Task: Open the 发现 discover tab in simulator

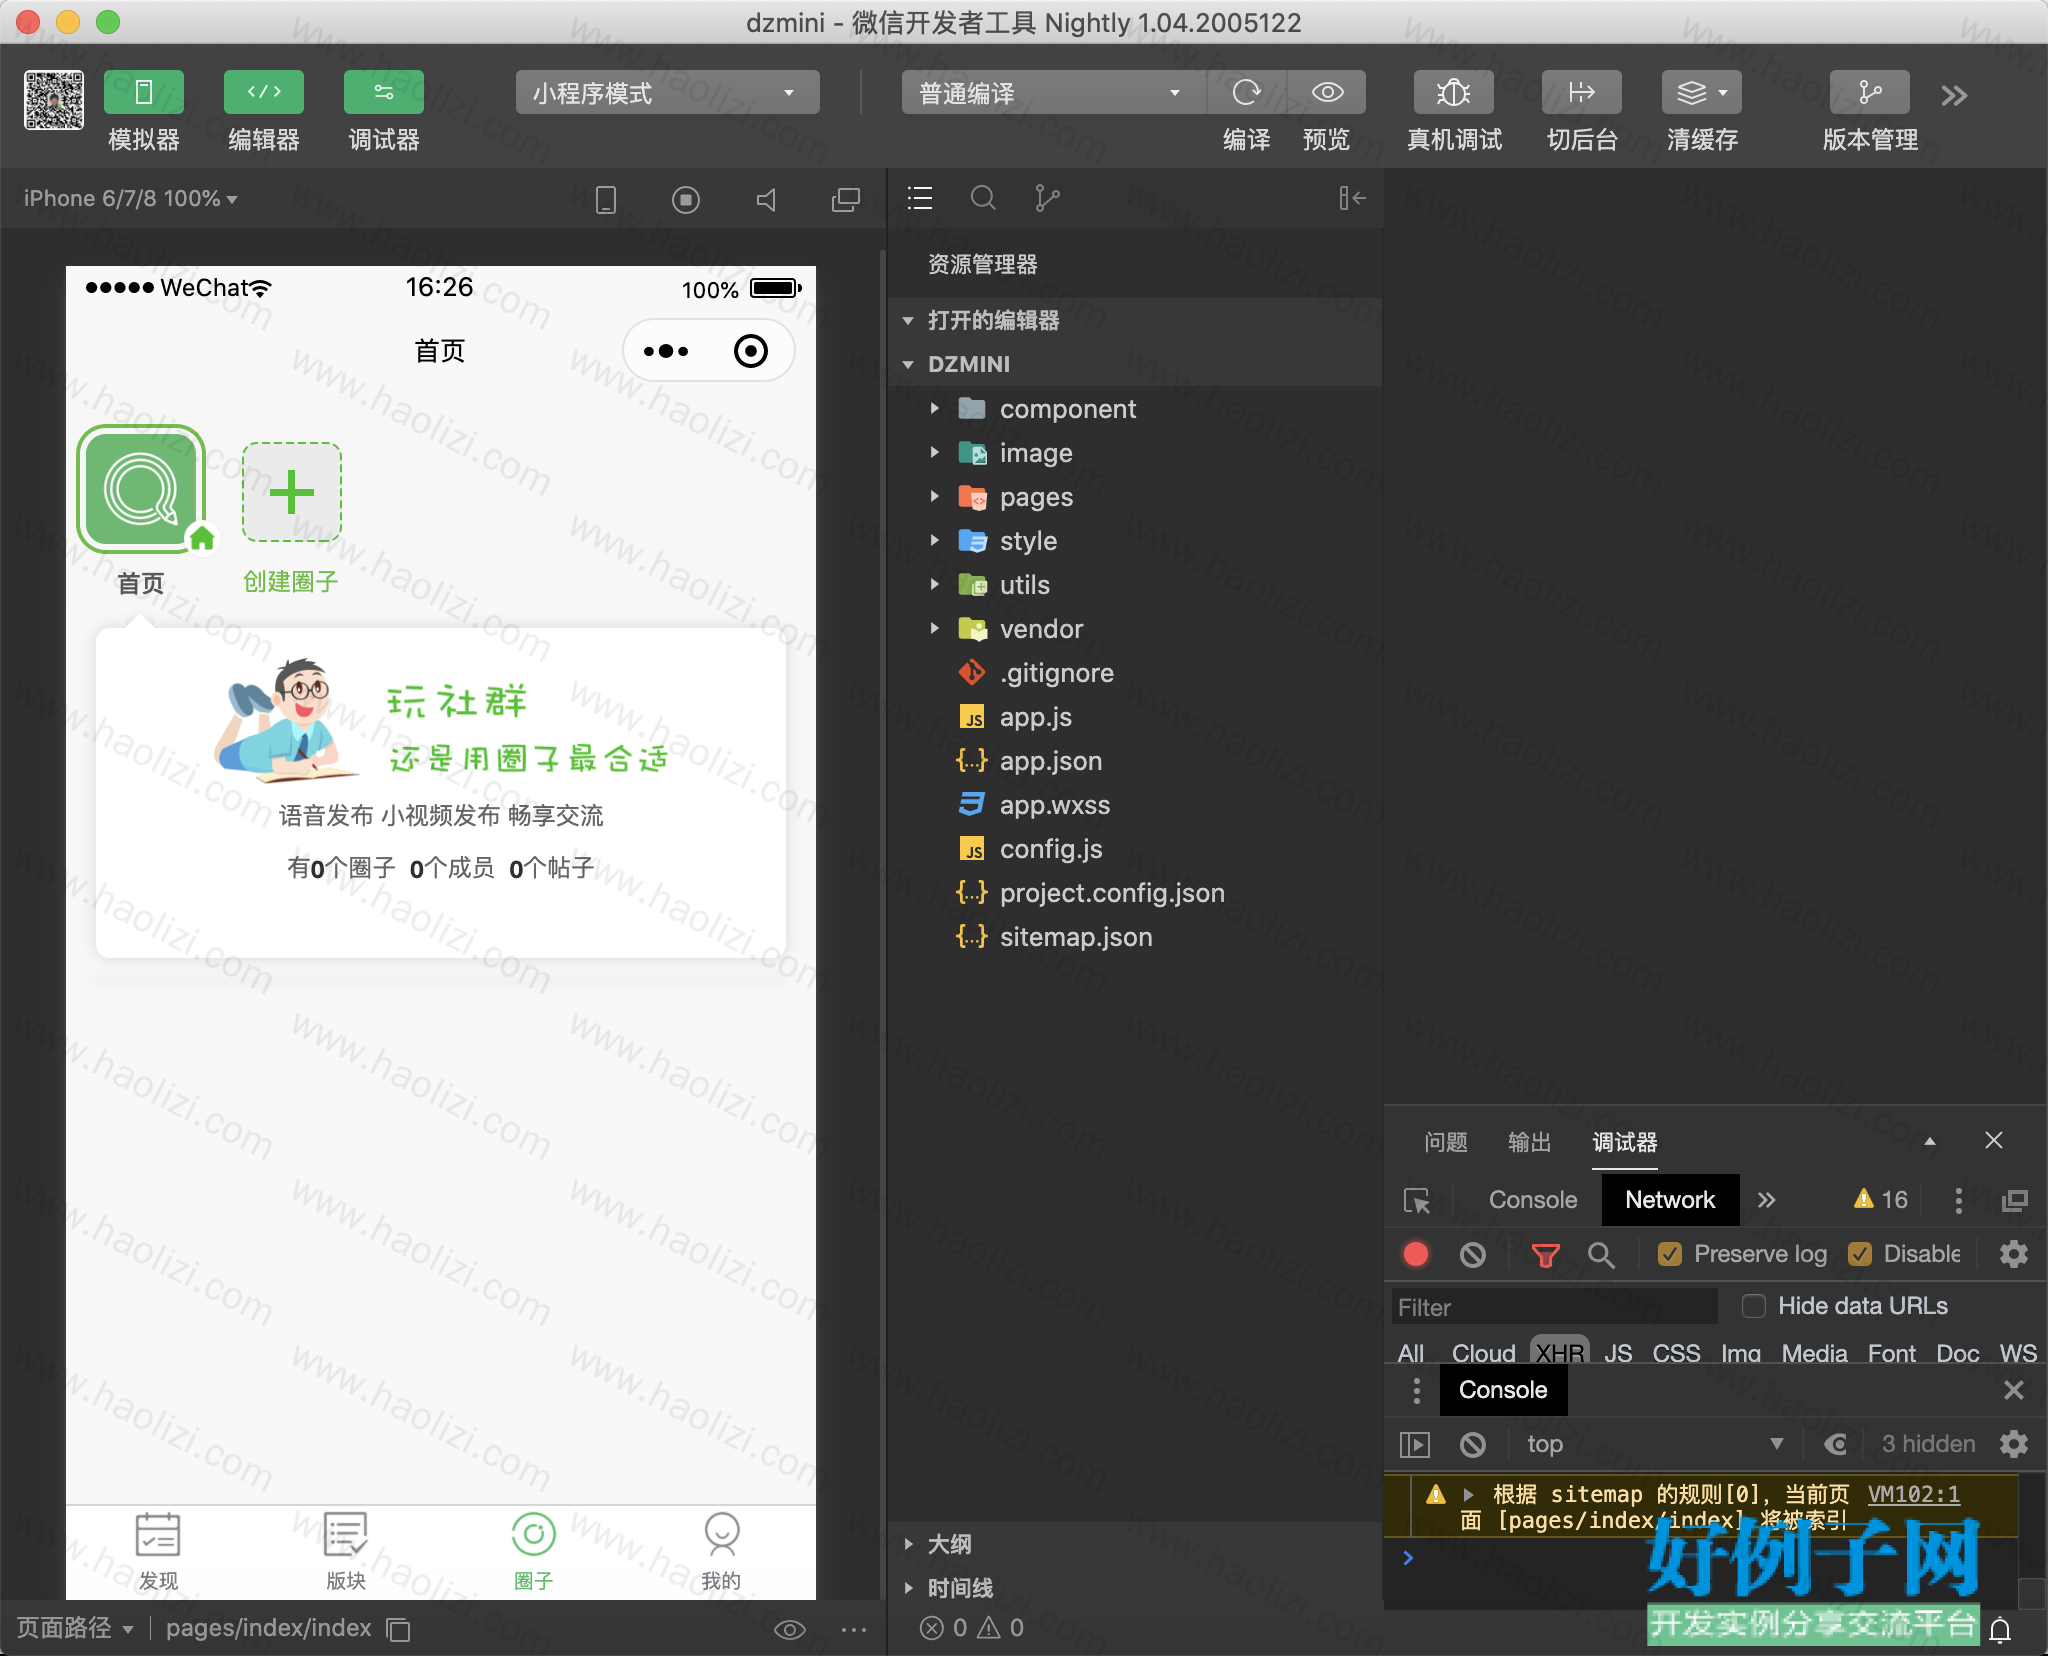Action: (158, 1552)
